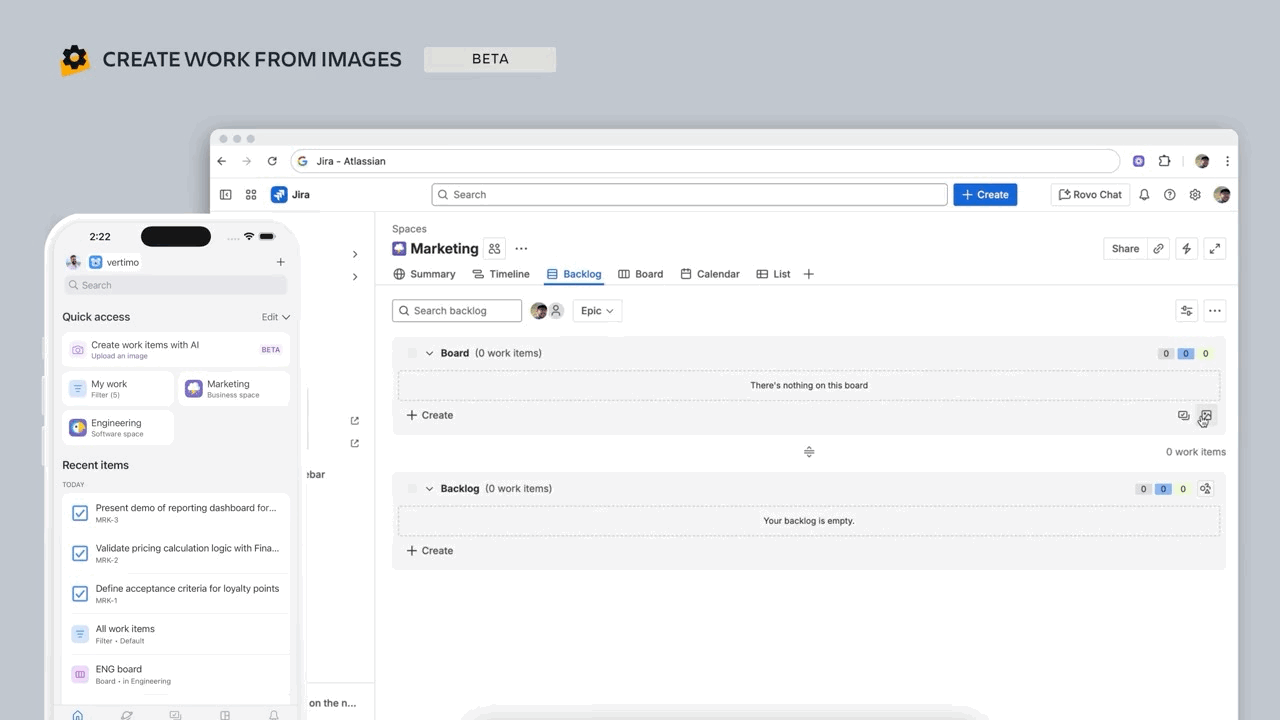1280x720 pixels.
Task: Open the more actions menu beside the Marketing title
Action: [x=521, y=249]
